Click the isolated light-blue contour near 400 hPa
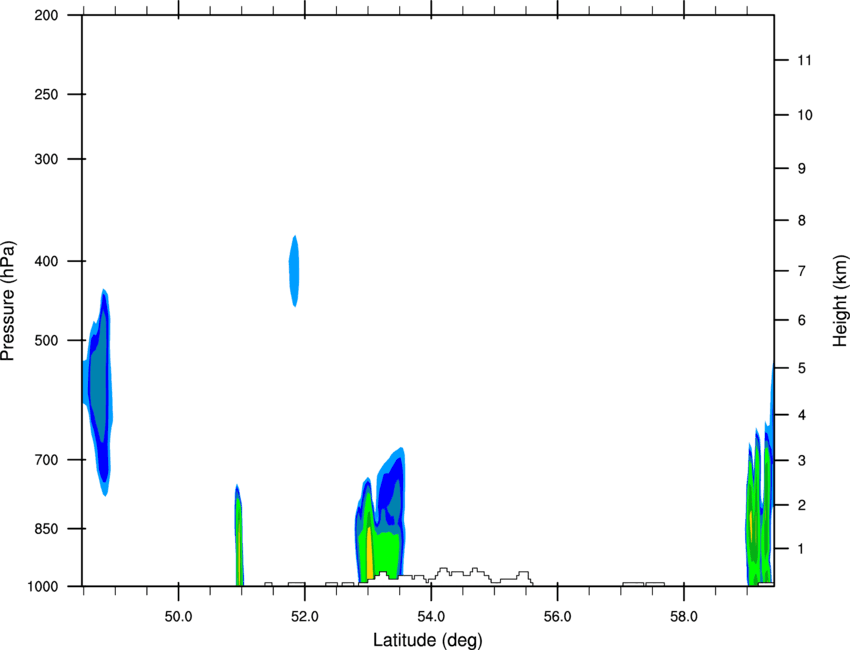 294,271
